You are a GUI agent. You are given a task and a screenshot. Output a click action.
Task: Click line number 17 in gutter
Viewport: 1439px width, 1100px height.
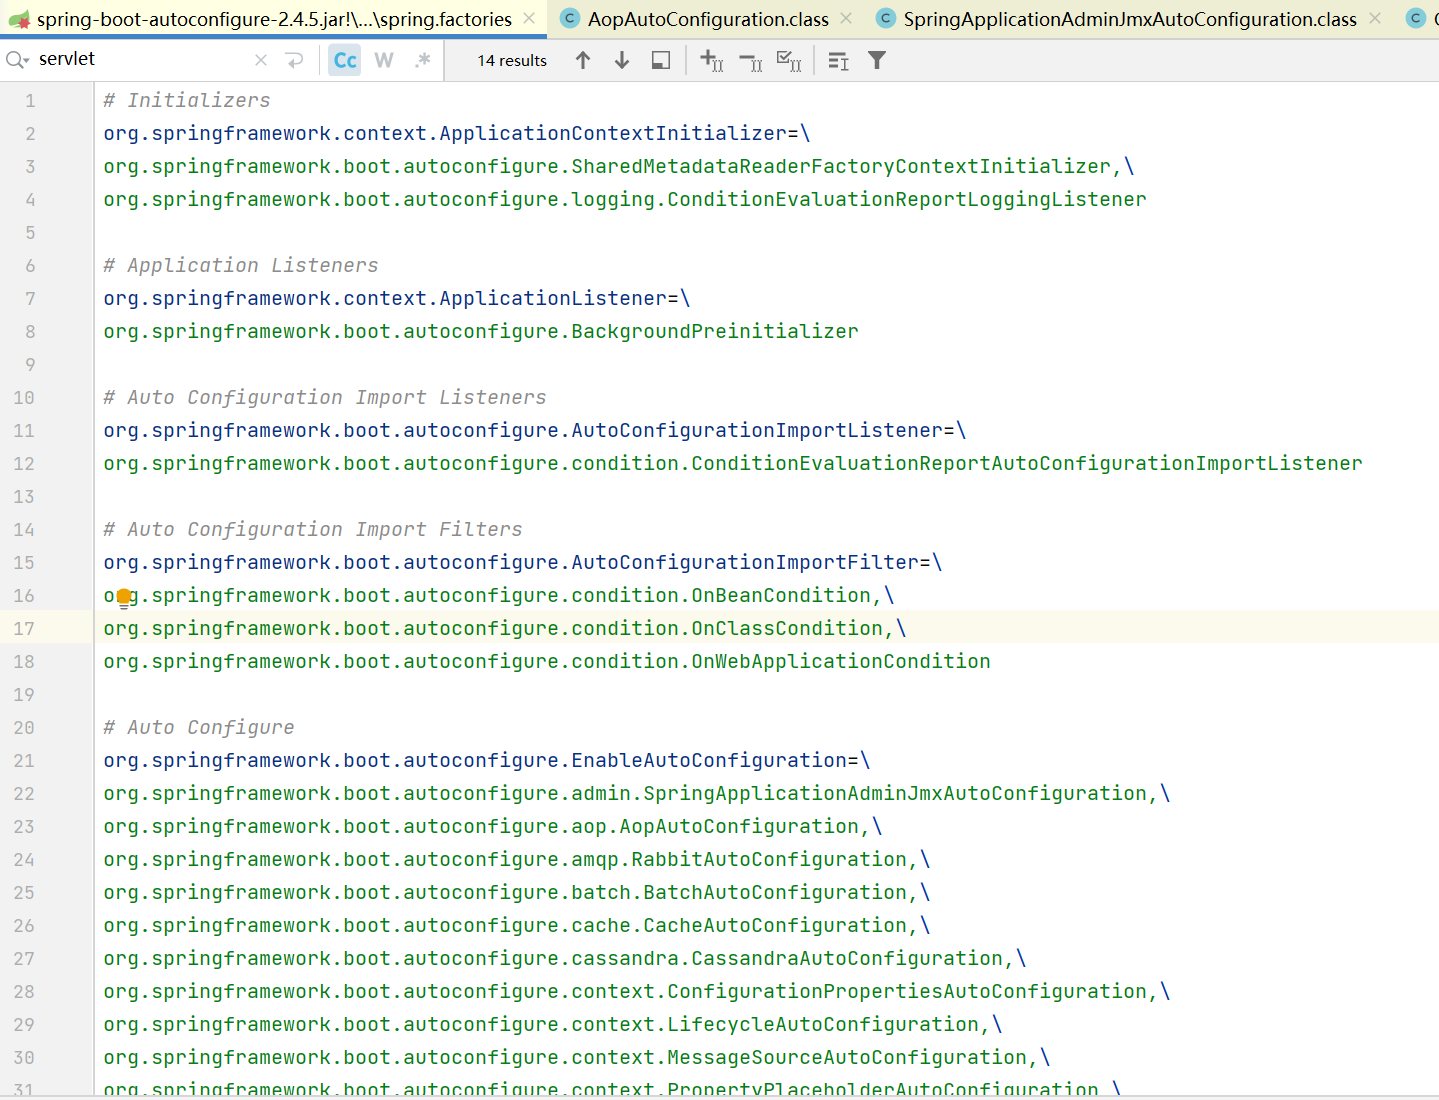24,629
